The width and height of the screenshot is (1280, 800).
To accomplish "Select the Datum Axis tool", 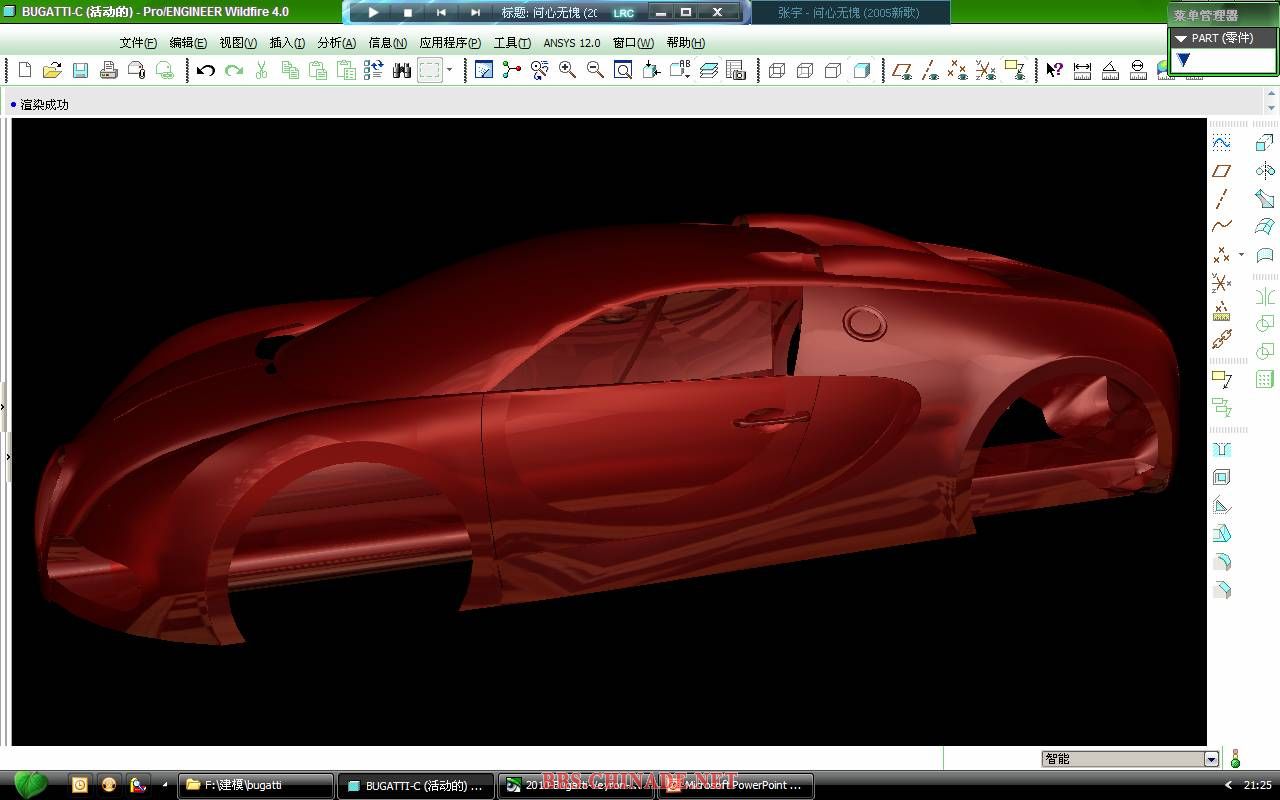I will 1221,199.
